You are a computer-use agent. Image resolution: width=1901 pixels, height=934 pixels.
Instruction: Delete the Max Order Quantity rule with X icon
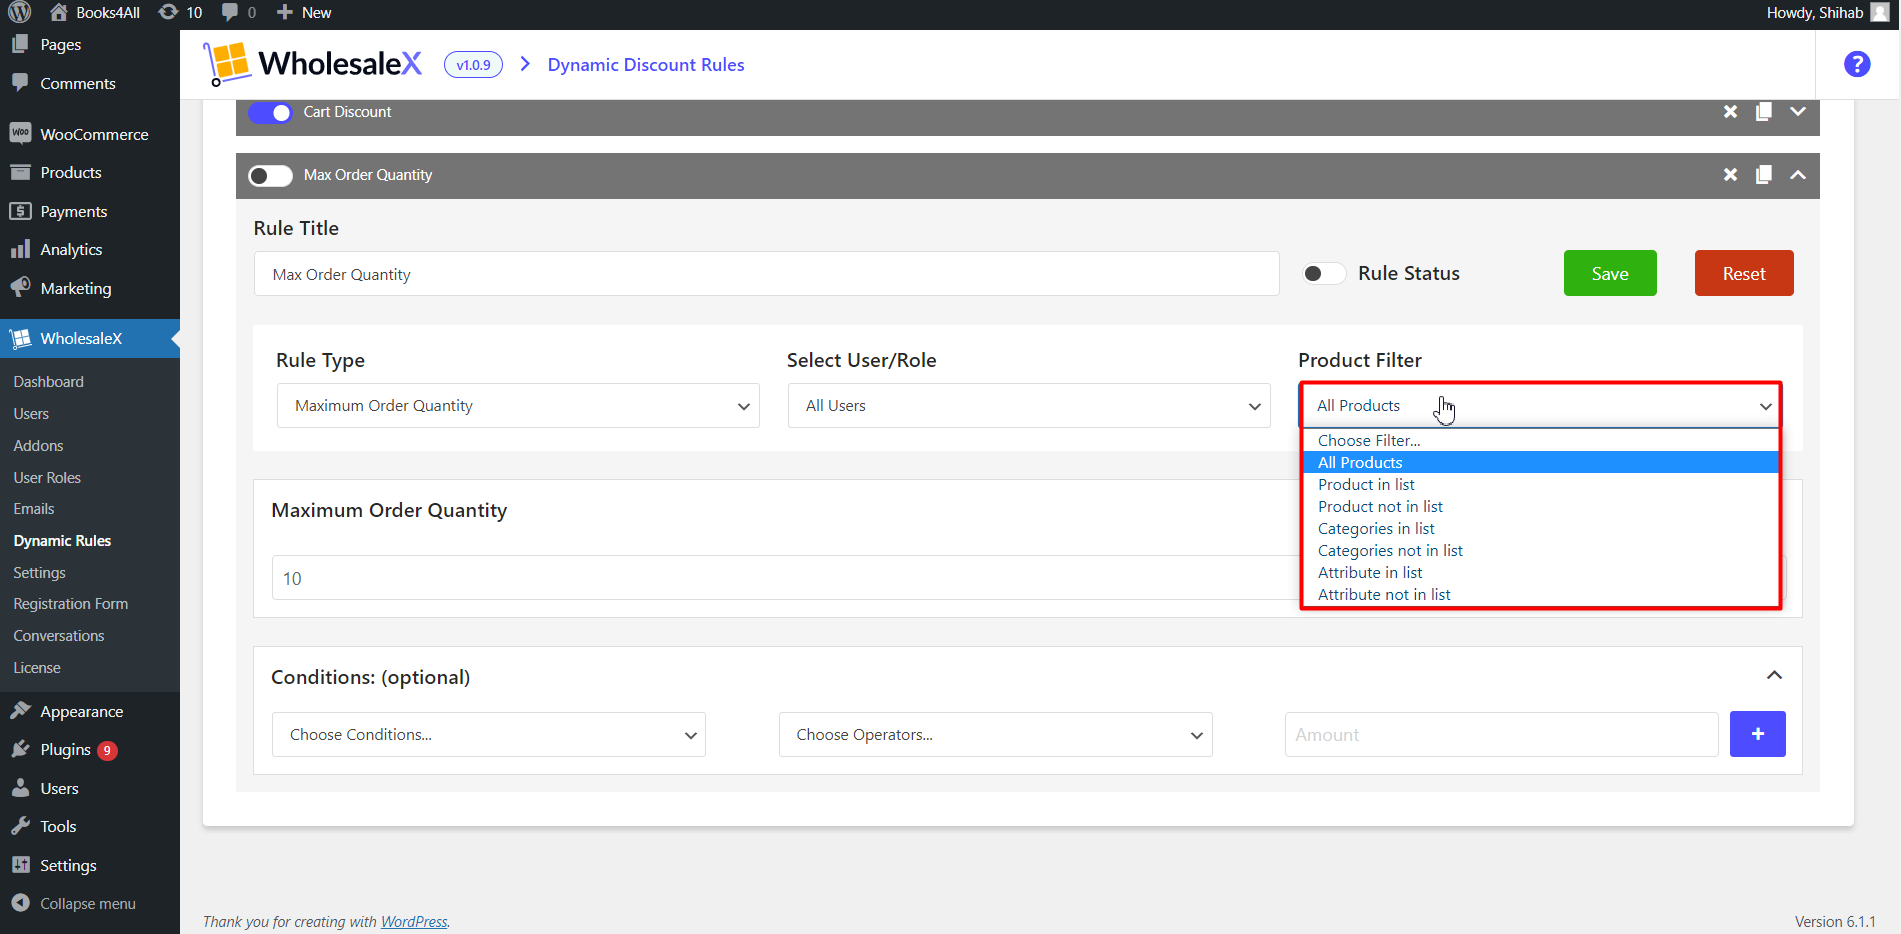[x=1730, y=175]
